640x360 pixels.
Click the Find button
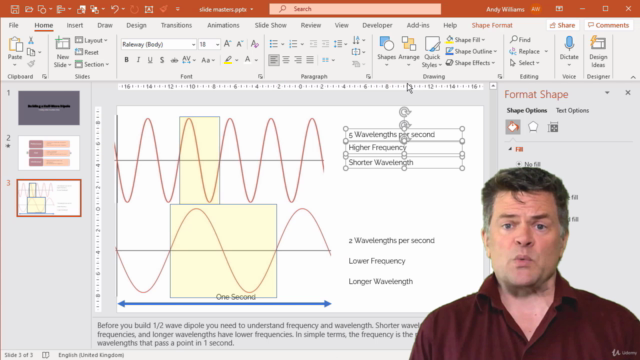pos(520,40)
